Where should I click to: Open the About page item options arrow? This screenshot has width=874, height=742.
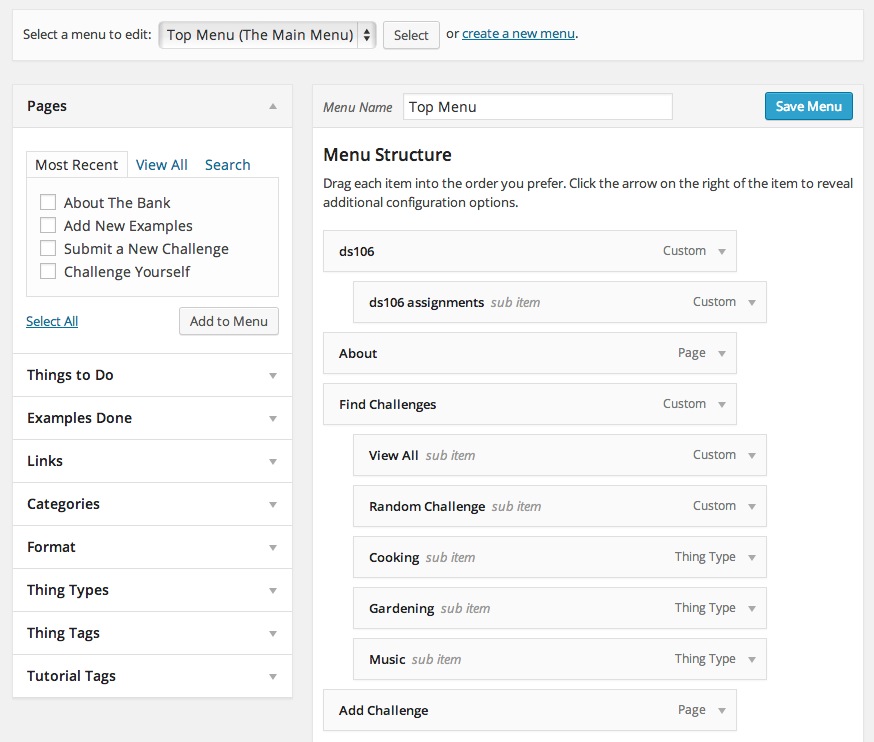(722, 353)
